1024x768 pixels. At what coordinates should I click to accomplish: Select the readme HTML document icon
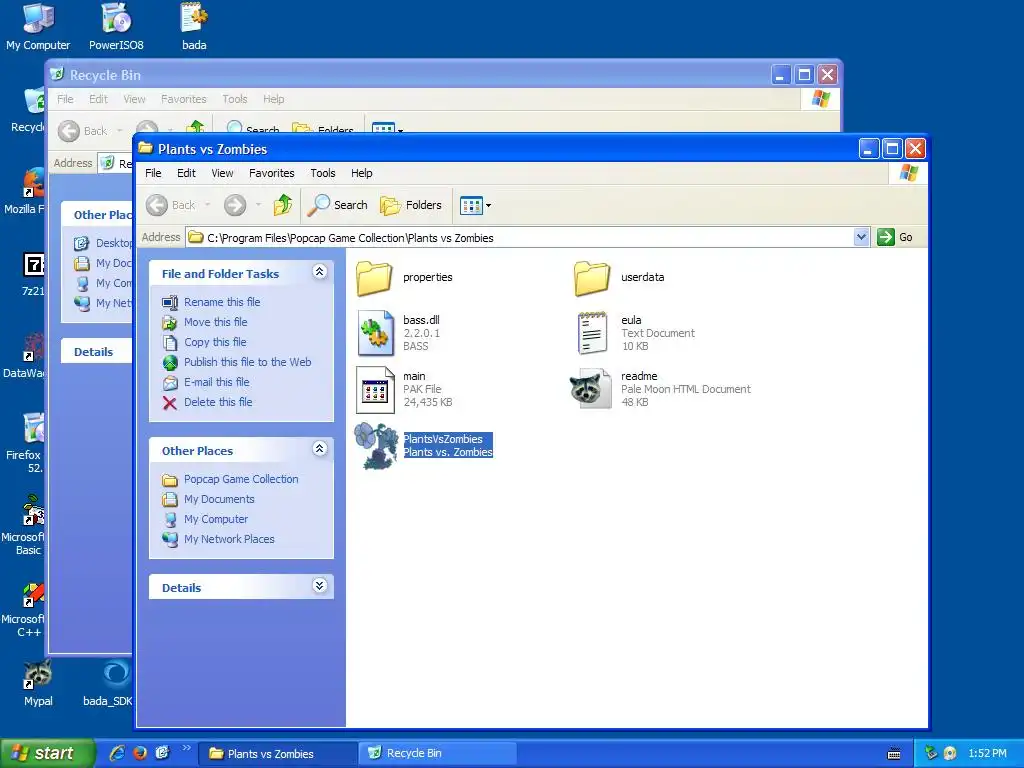pyautogui.click(x=591, y=389)
